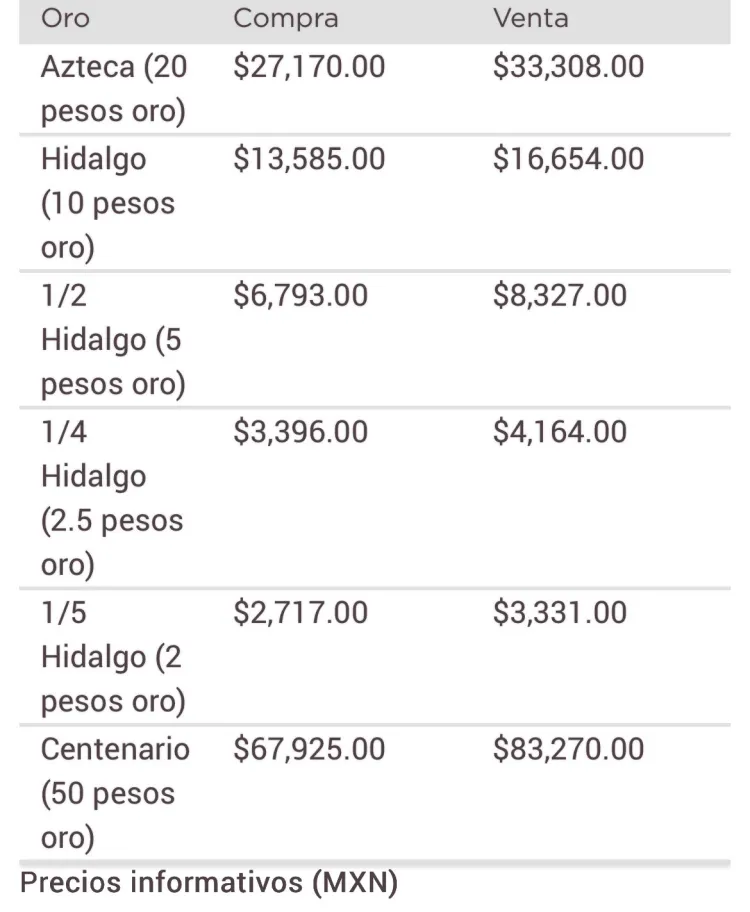Viewport: 750px width, 912px height.
Task: Select the Hidalgo (10 pesos oro) label
Action: click(x=108, y=203)
